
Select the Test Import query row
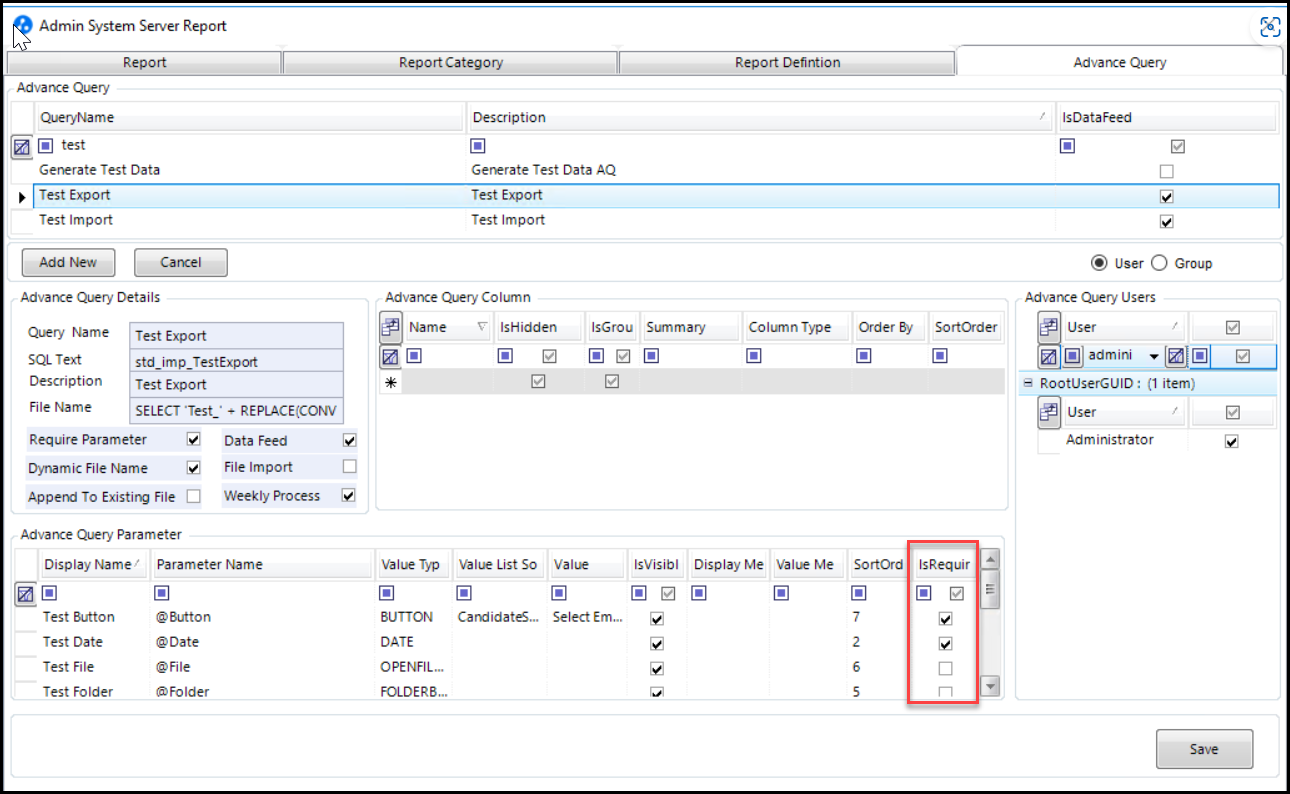[657, 220]
